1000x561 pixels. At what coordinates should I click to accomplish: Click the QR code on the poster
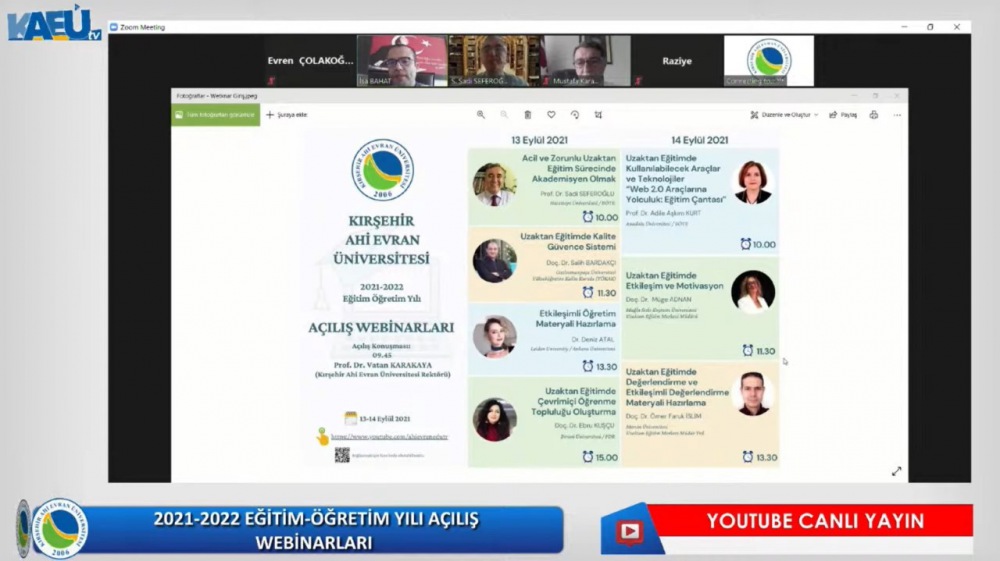[x=342, y=455]
